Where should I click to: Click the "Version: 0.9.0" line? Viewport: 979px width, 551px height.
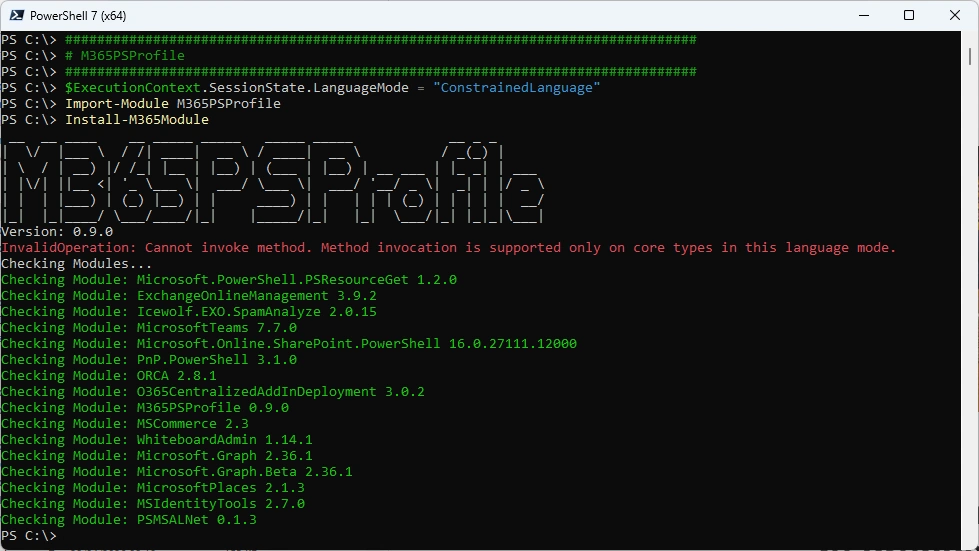pos(57,232)
